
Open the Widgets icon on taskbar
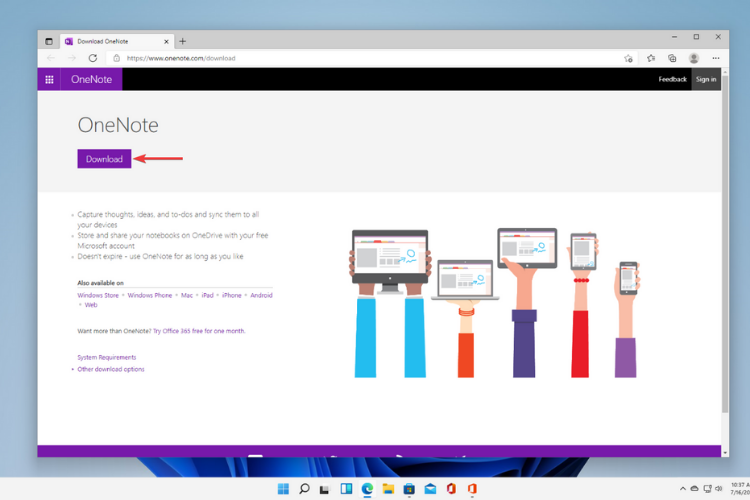click(x=346, y=489)
